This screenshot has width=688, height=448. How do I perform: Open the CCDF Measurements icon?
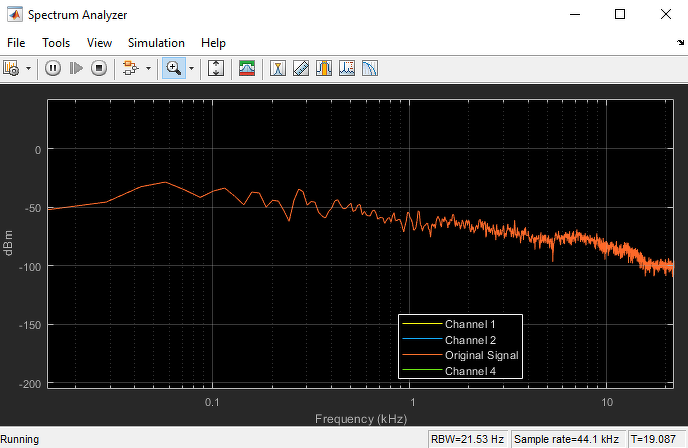pyautogui.click(x=370, y=68)
